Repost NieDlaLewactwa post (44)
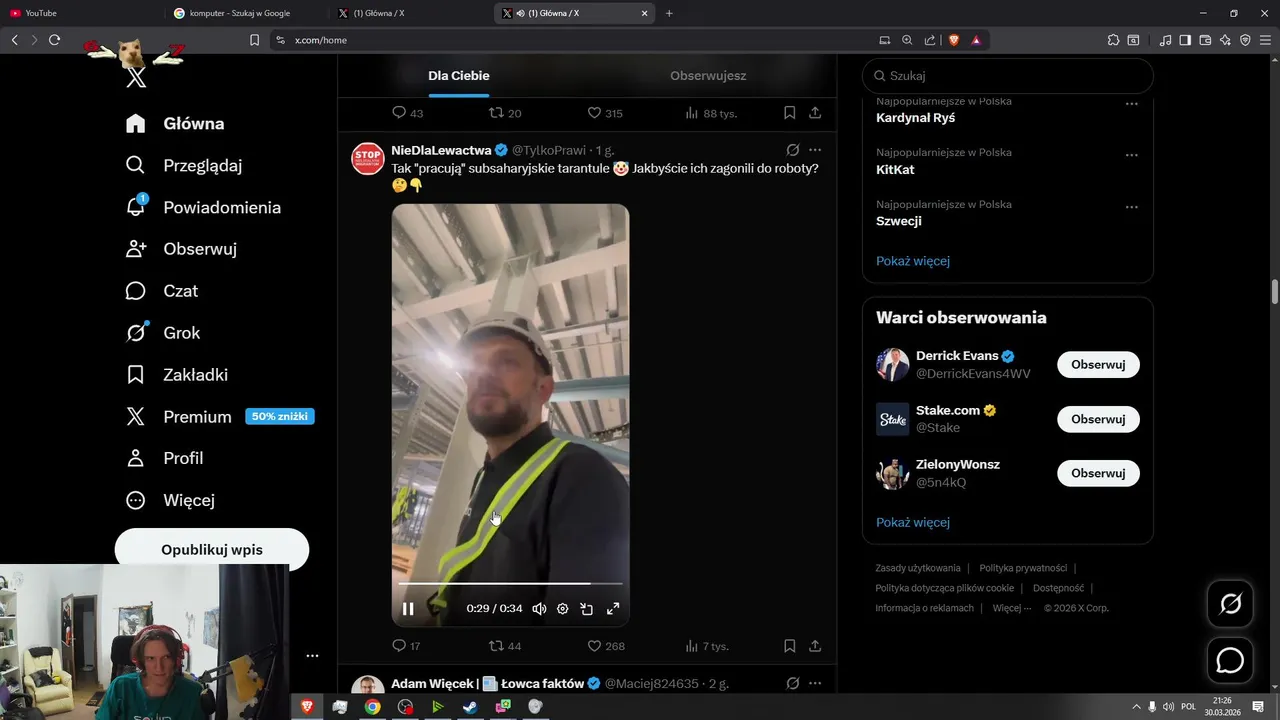The width and height of the screenshot is (1280, 720). coord(505,646)
